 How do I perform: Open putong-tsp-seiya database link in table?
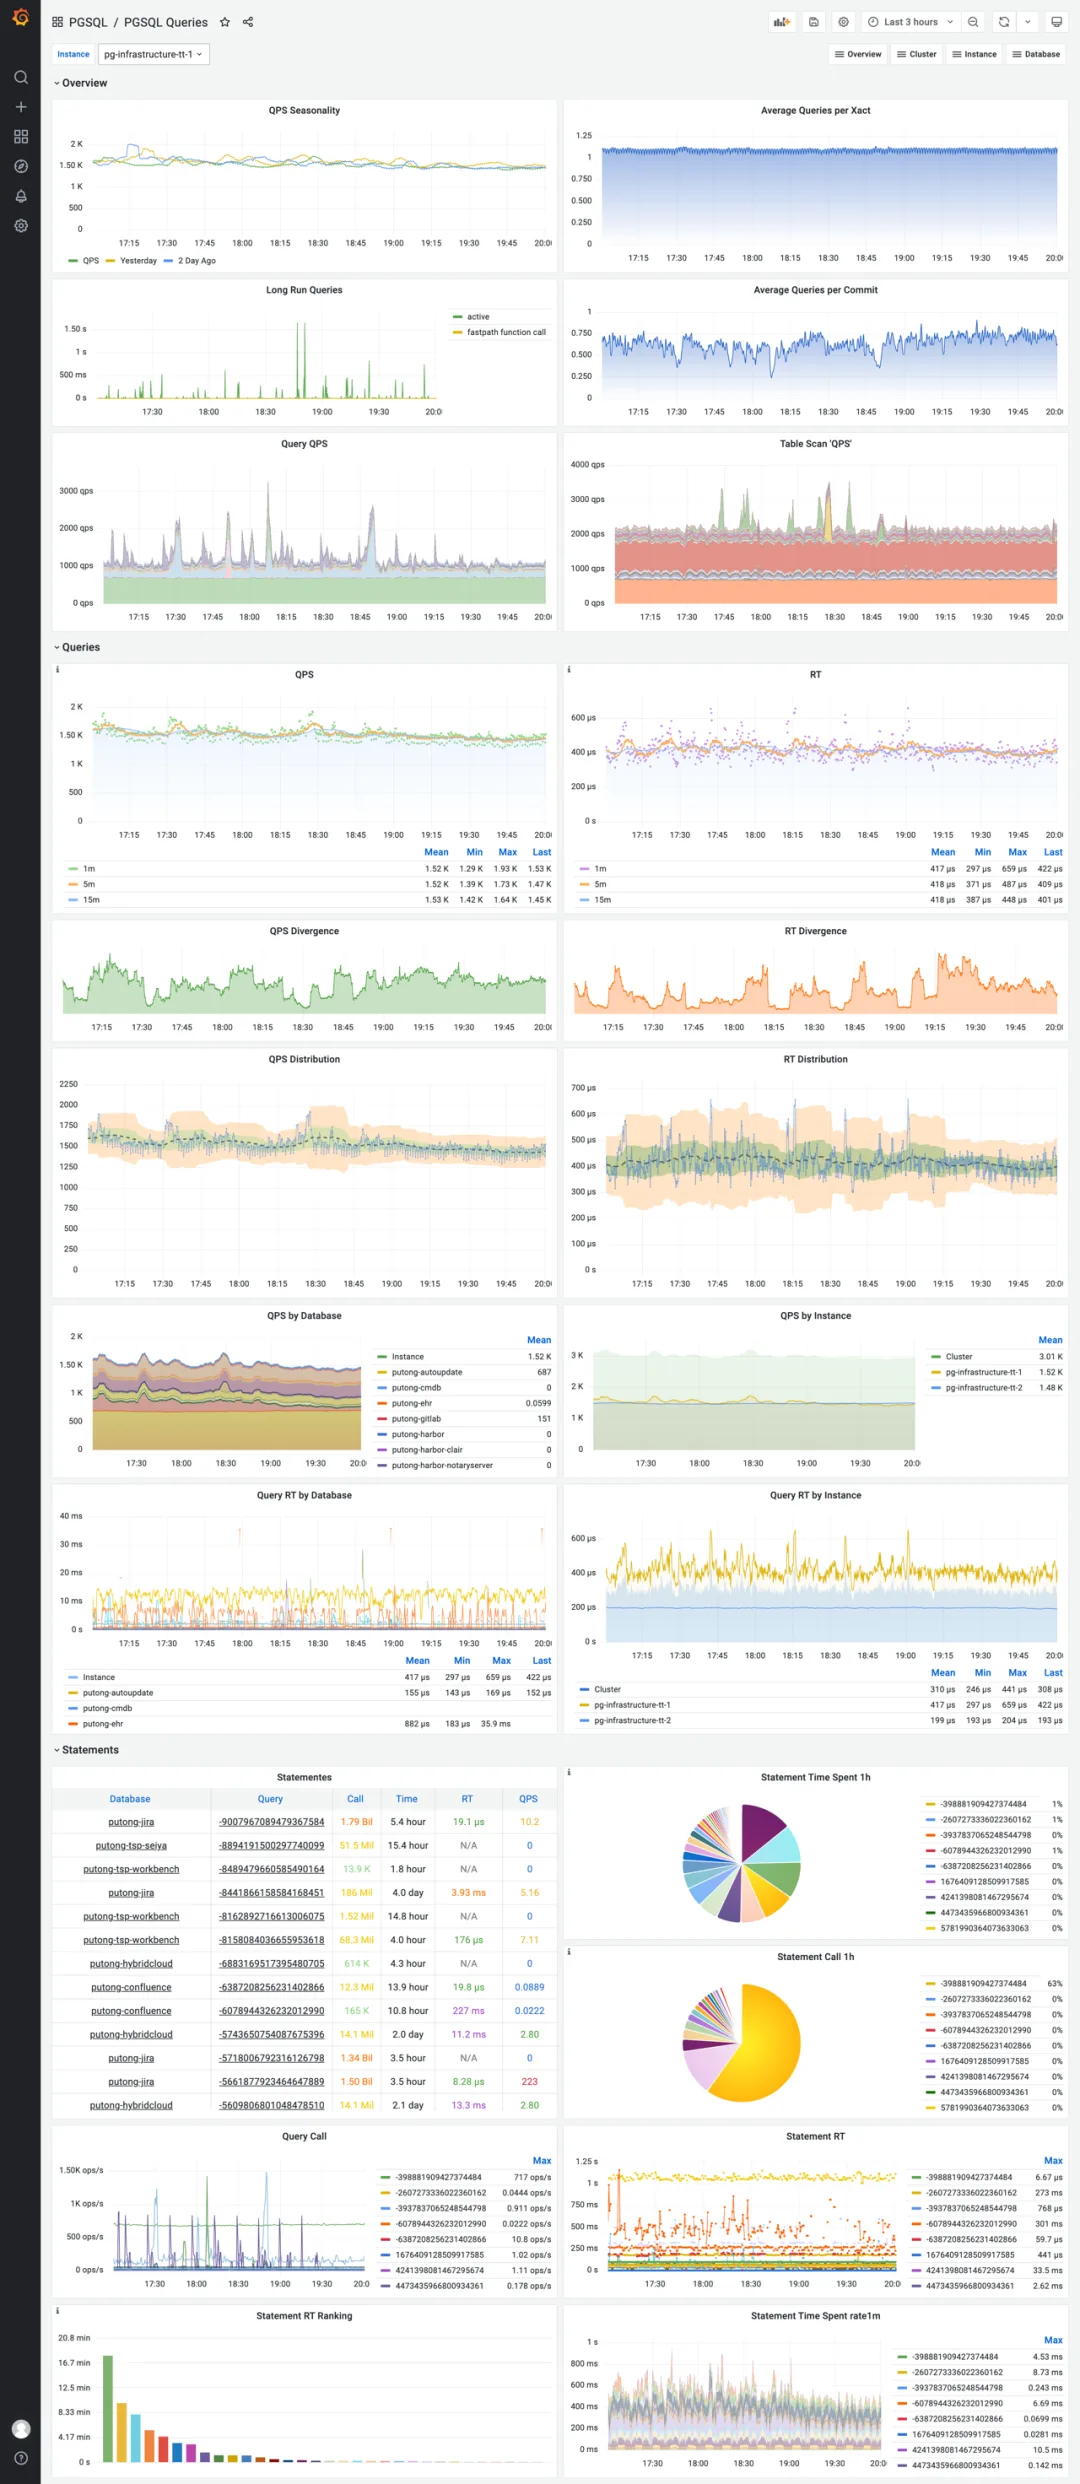[131, 1845]
